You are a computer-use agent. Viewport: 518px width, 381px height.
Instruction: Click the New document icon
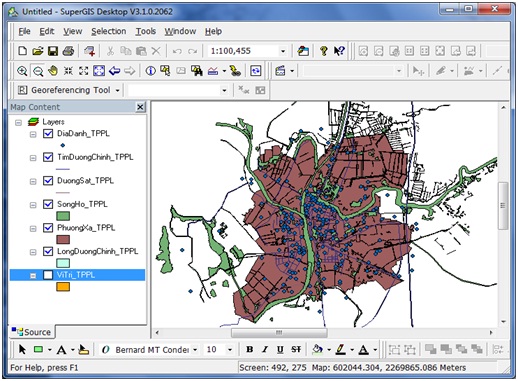coord(22,51)
